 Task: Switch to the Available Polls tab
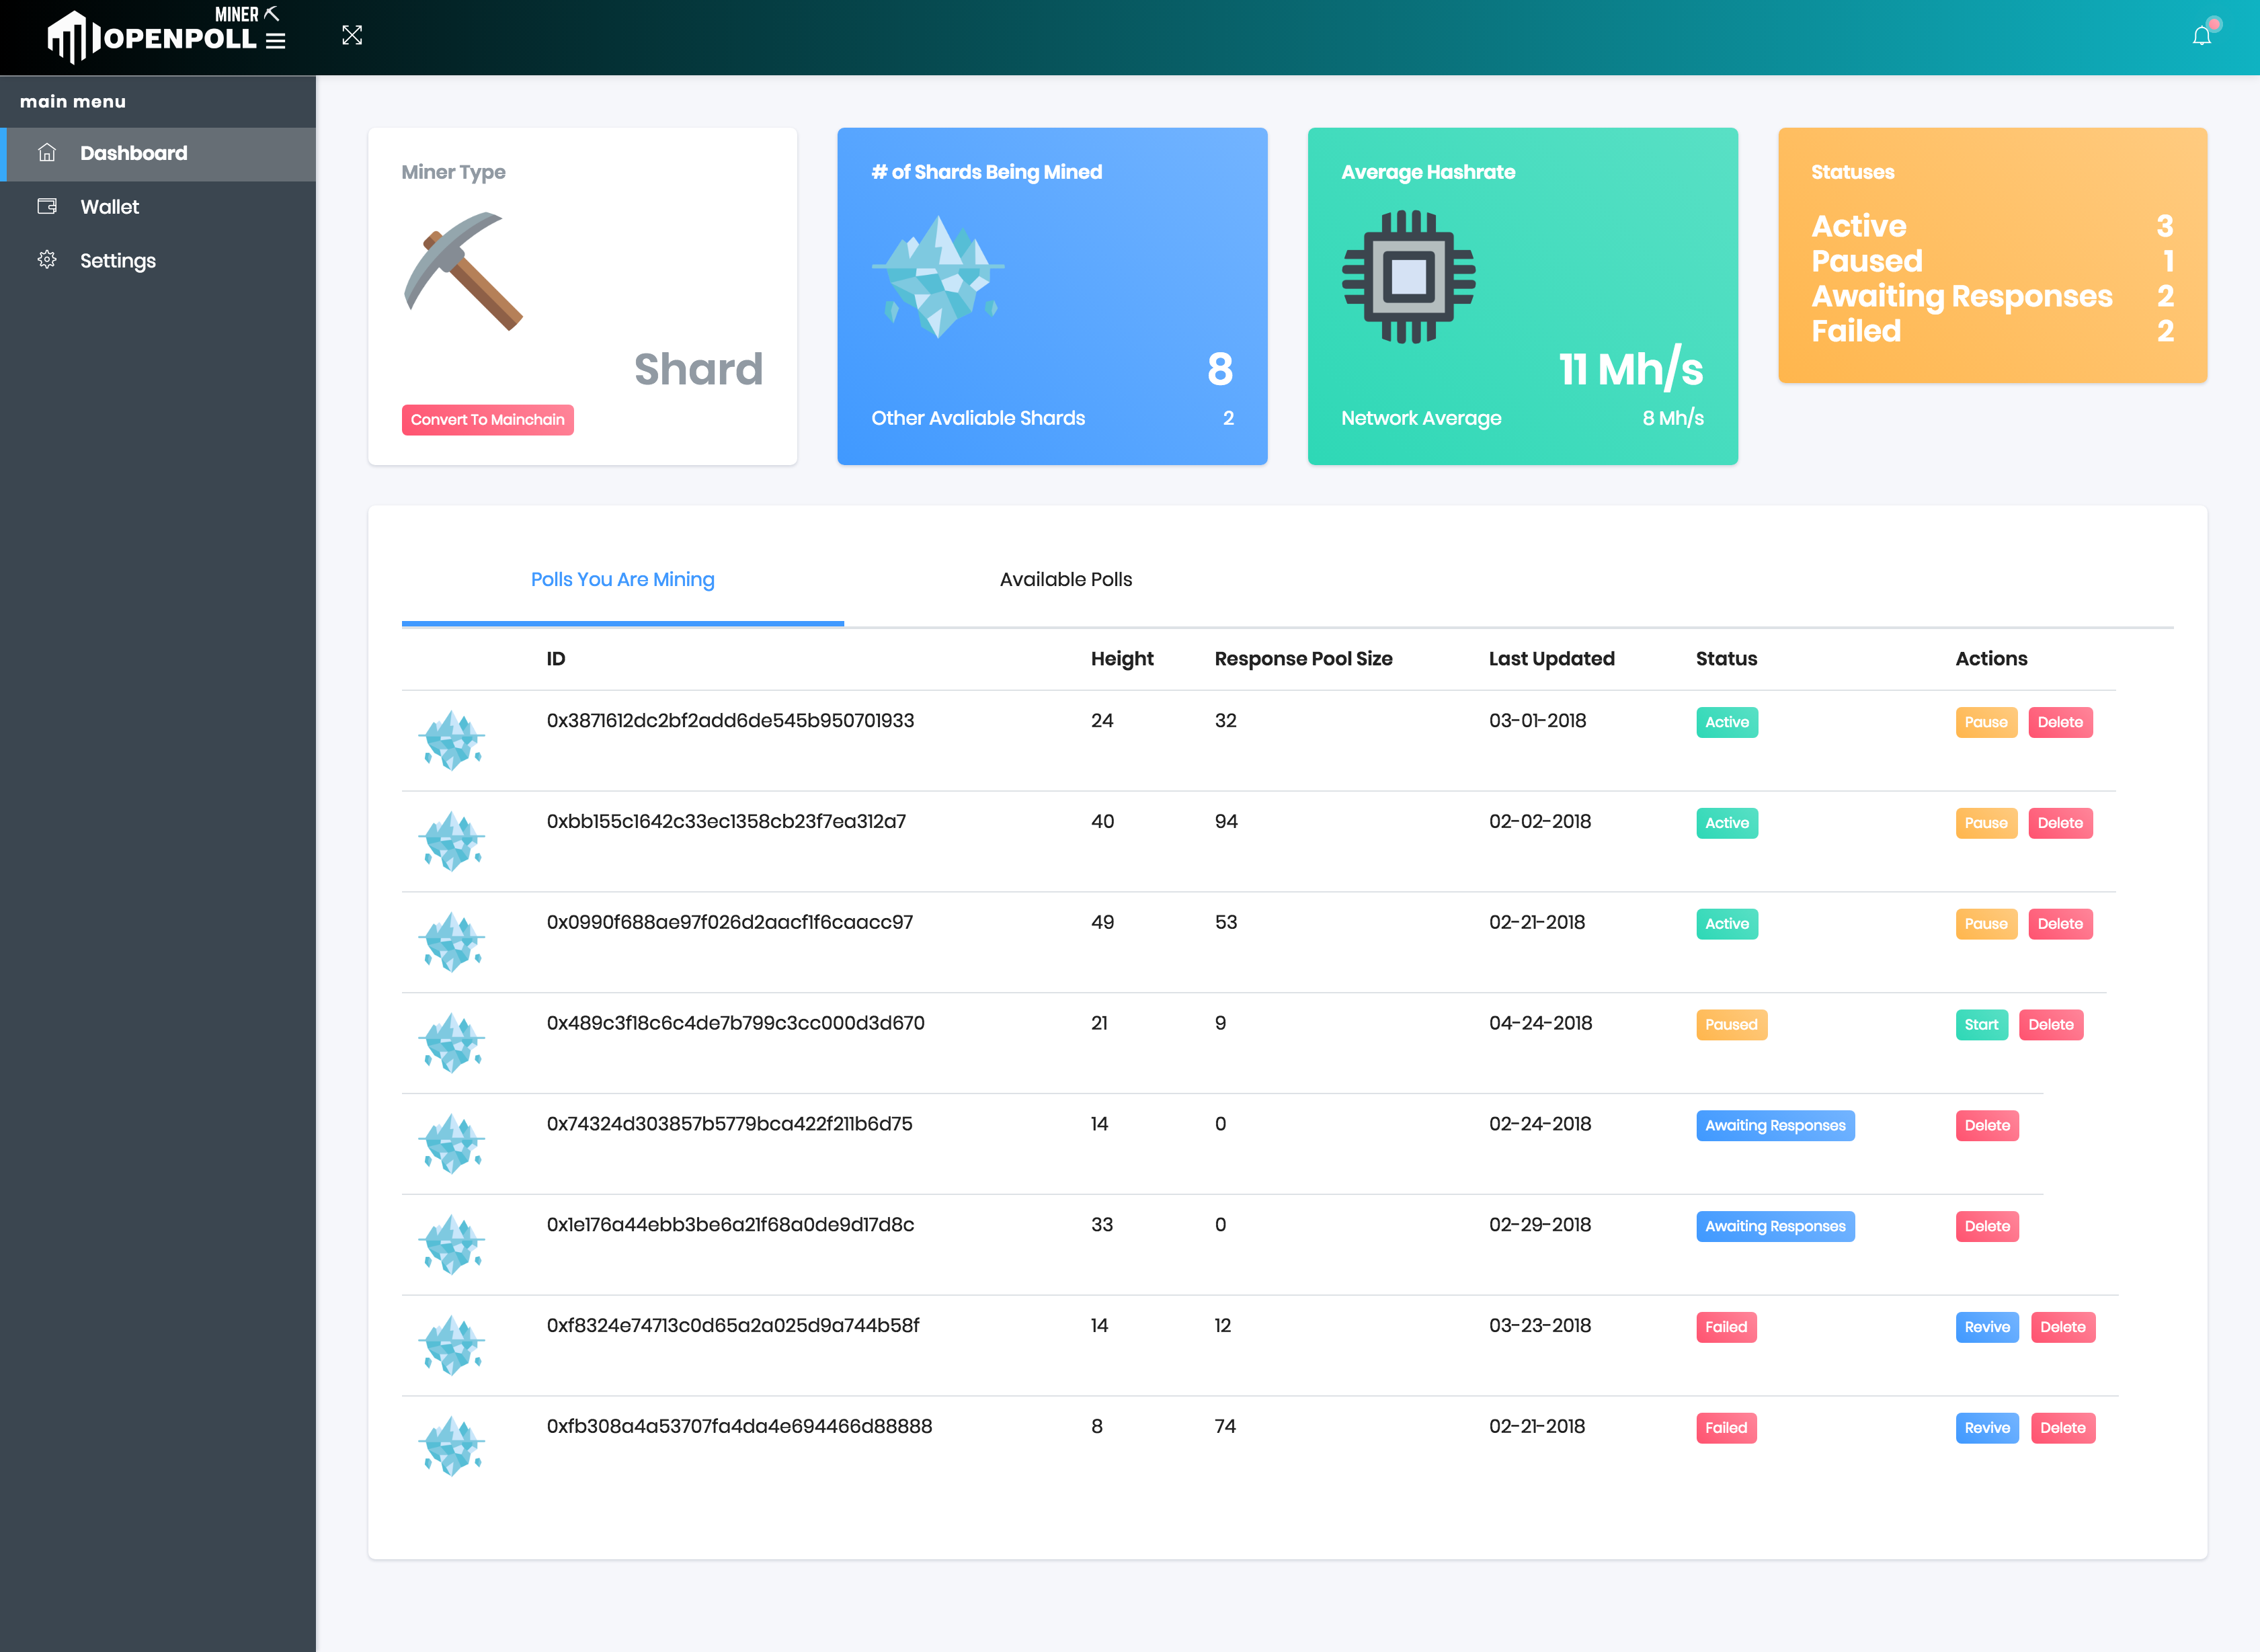click(x=1065, y=579)
